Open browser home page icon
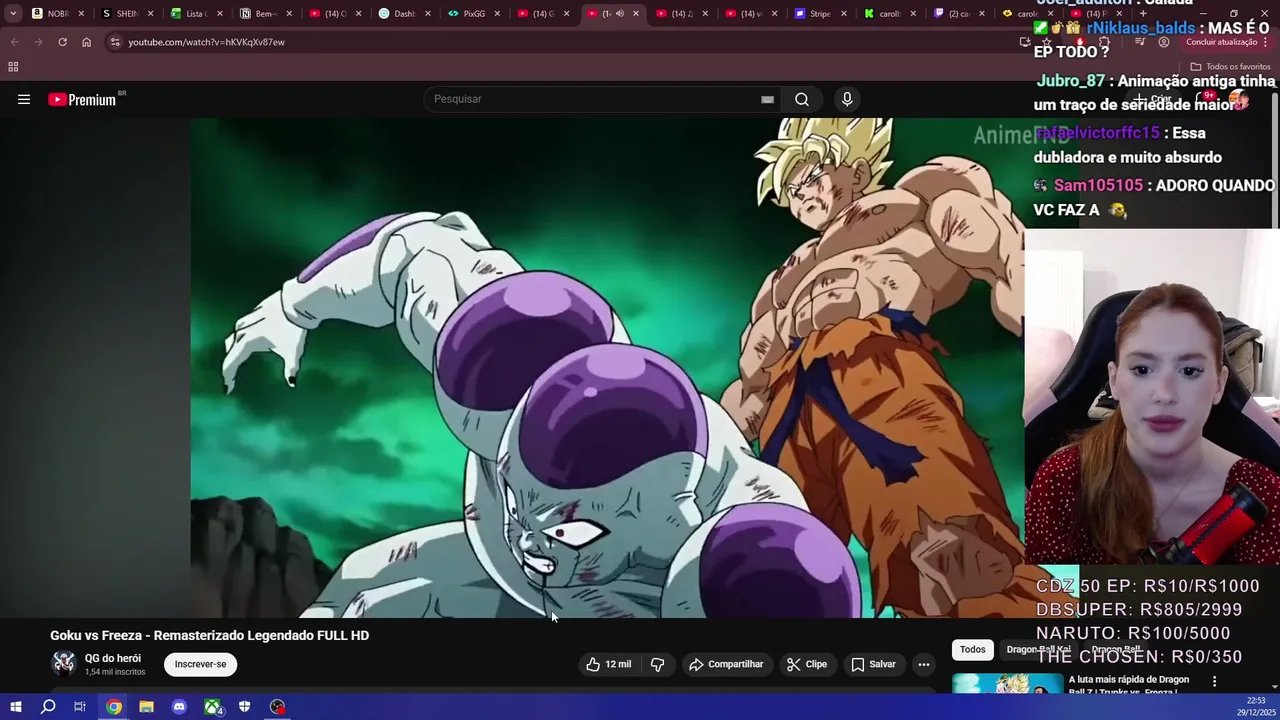 pyautogui.click(x=86, y=42)
